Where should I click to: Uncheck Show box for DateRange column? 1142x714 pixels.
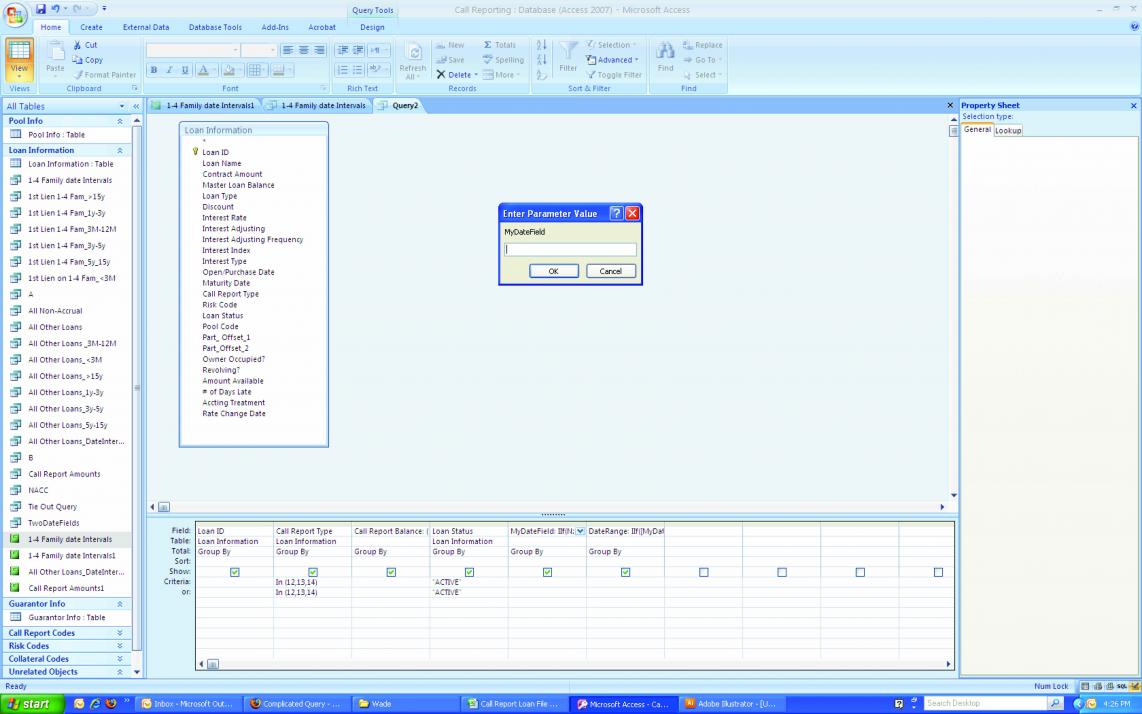[625, 572]
